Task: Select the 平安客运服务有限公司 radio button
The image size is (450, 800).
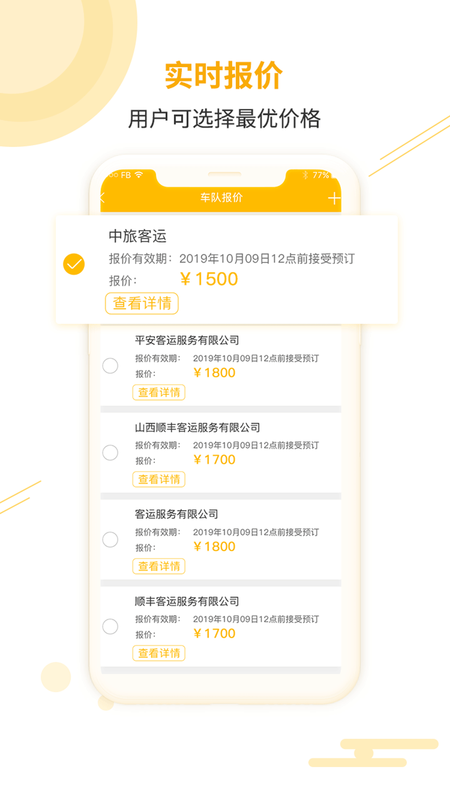Action: 110,366
